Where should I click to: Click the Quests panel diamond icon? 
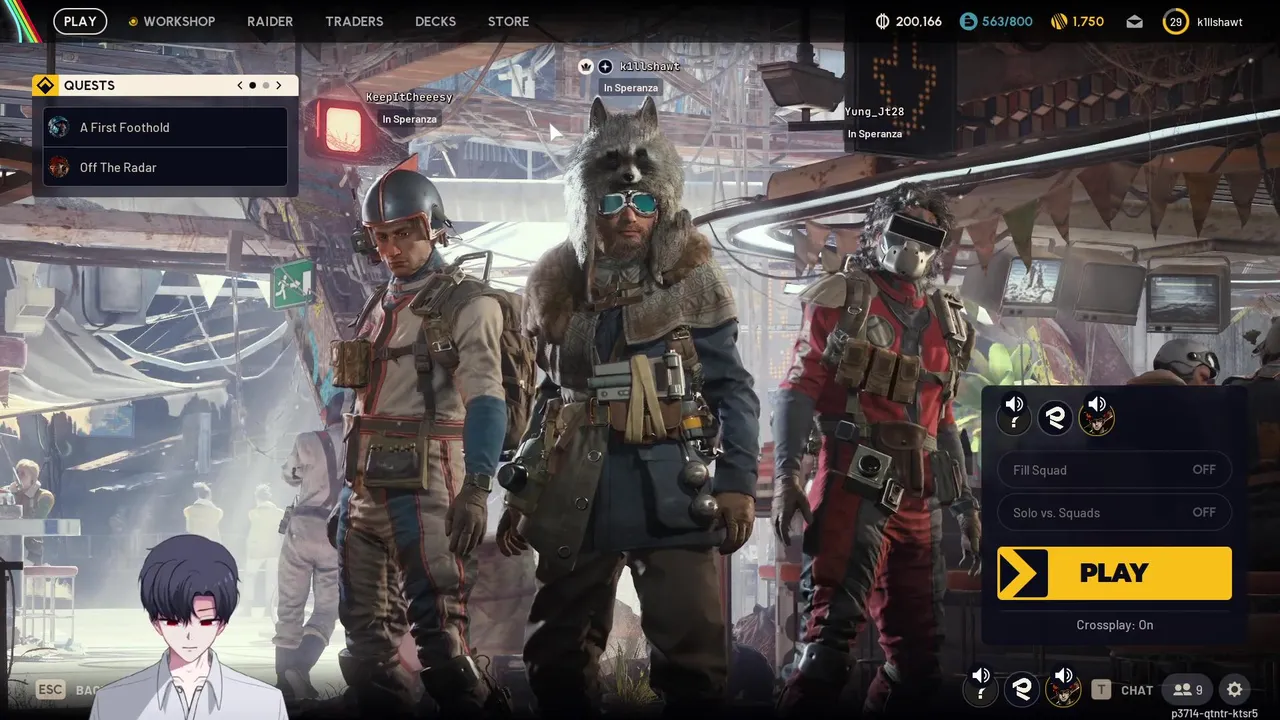(x=46, y=85)
